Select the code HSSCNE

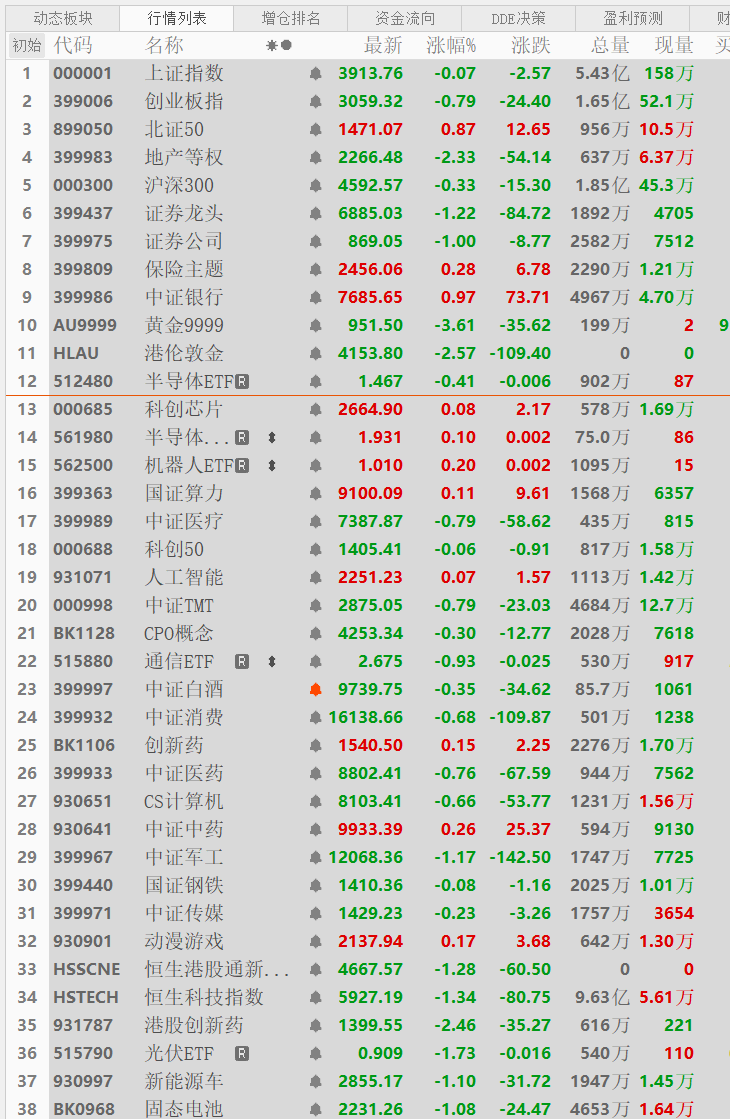point(86,970)
